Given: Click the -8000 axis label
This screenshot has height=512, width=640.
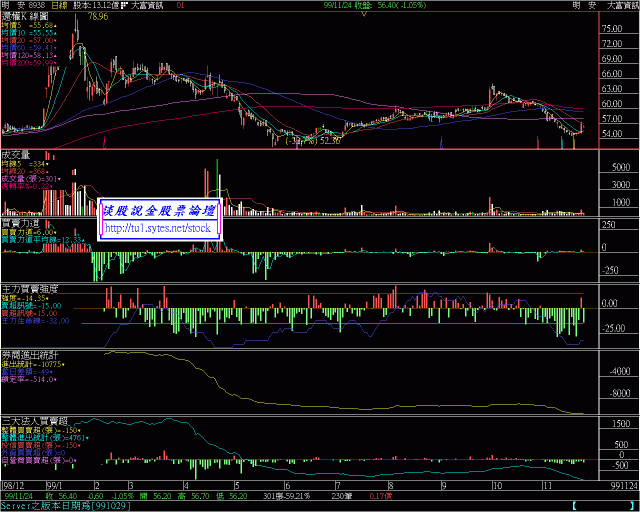Looking at the screenshot, I should click(x=620, y=394).
